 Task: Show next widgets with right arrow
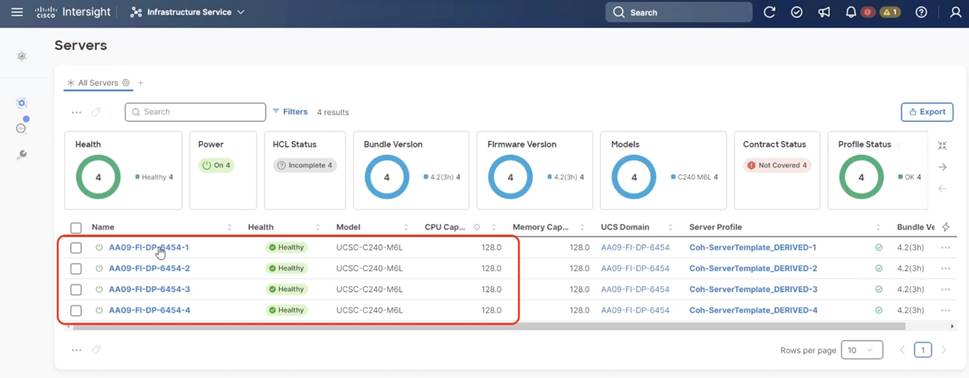pyautogui.click(x=942, y=167)
